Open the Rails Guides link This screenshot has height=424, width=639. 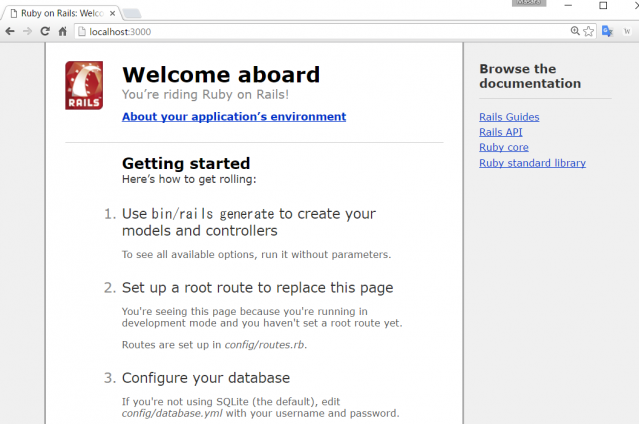(x=509, y=117)
